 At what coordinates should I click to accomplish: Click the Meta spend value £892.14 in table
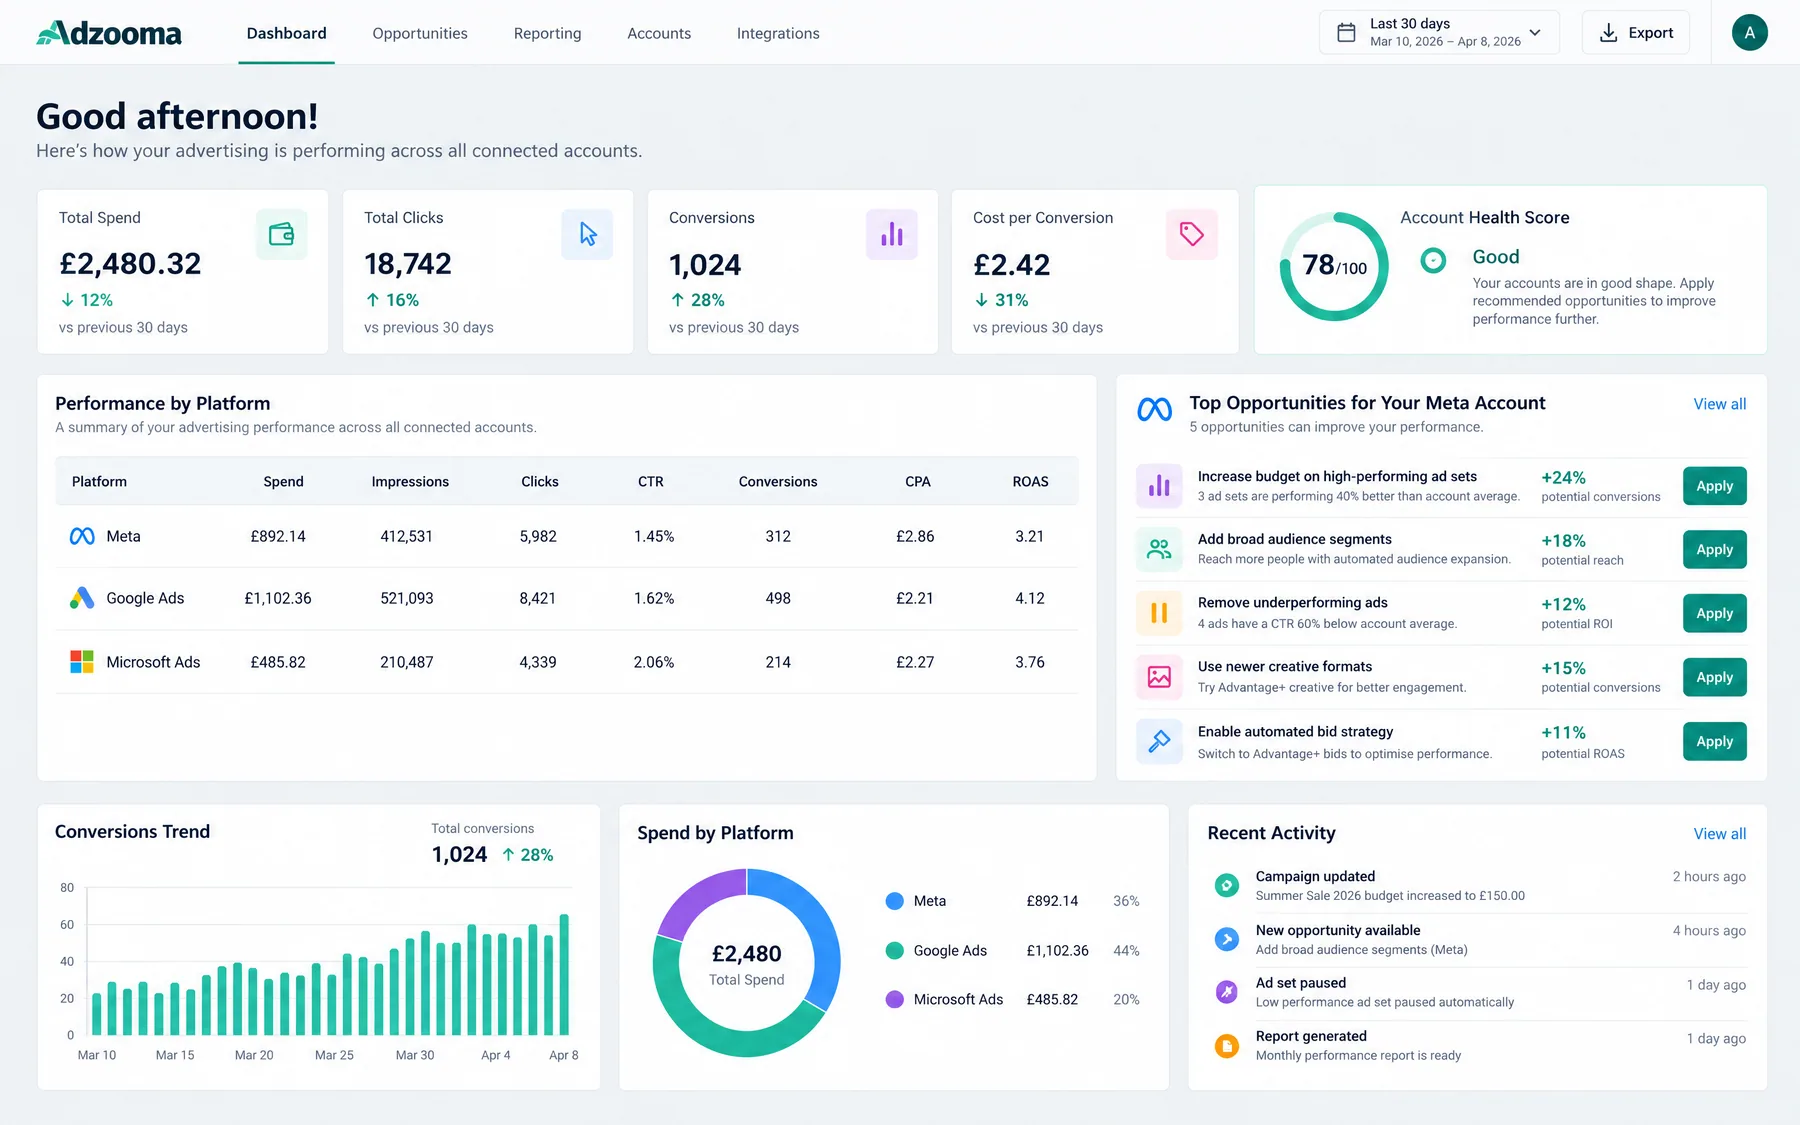pos(278,537)
